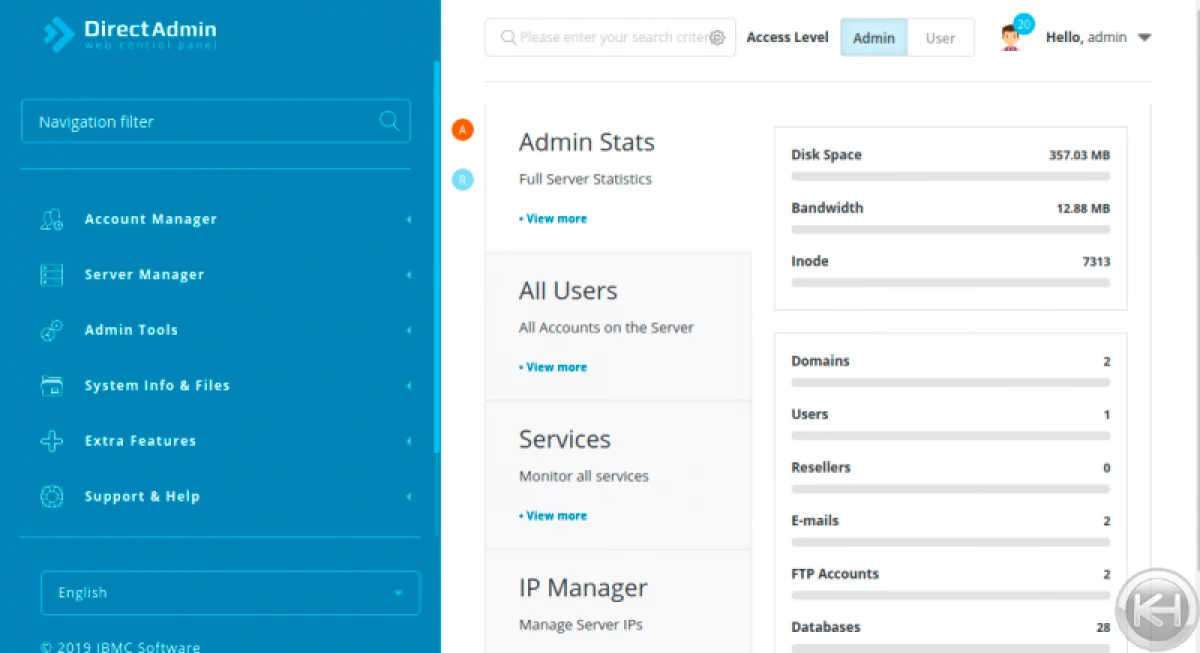1200x653 pixels.
Task: Open the Support & Help menu item
Action: [x=142, y=496]
